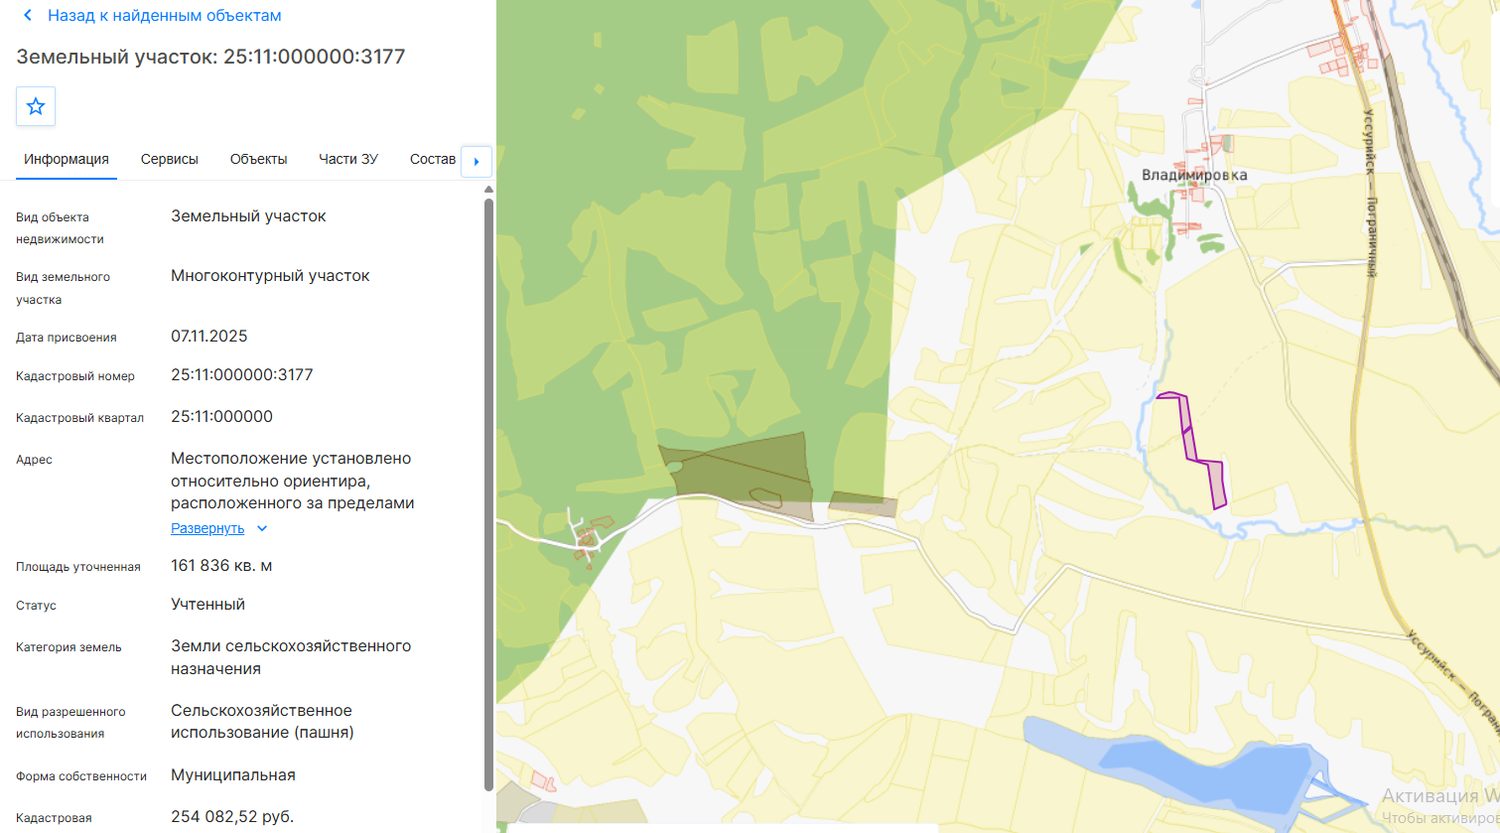Go back via Назад к найденным объектам link

165,16
